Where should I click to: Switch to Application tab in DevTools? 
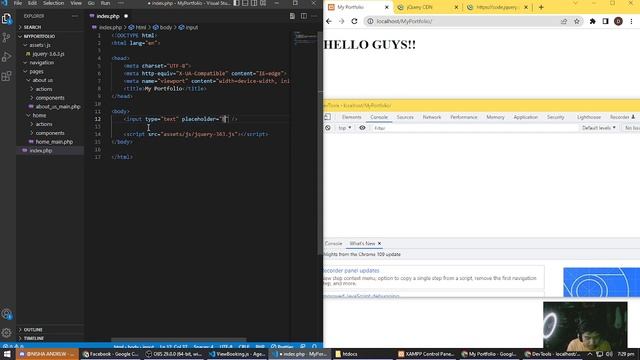tap(526, 117)
